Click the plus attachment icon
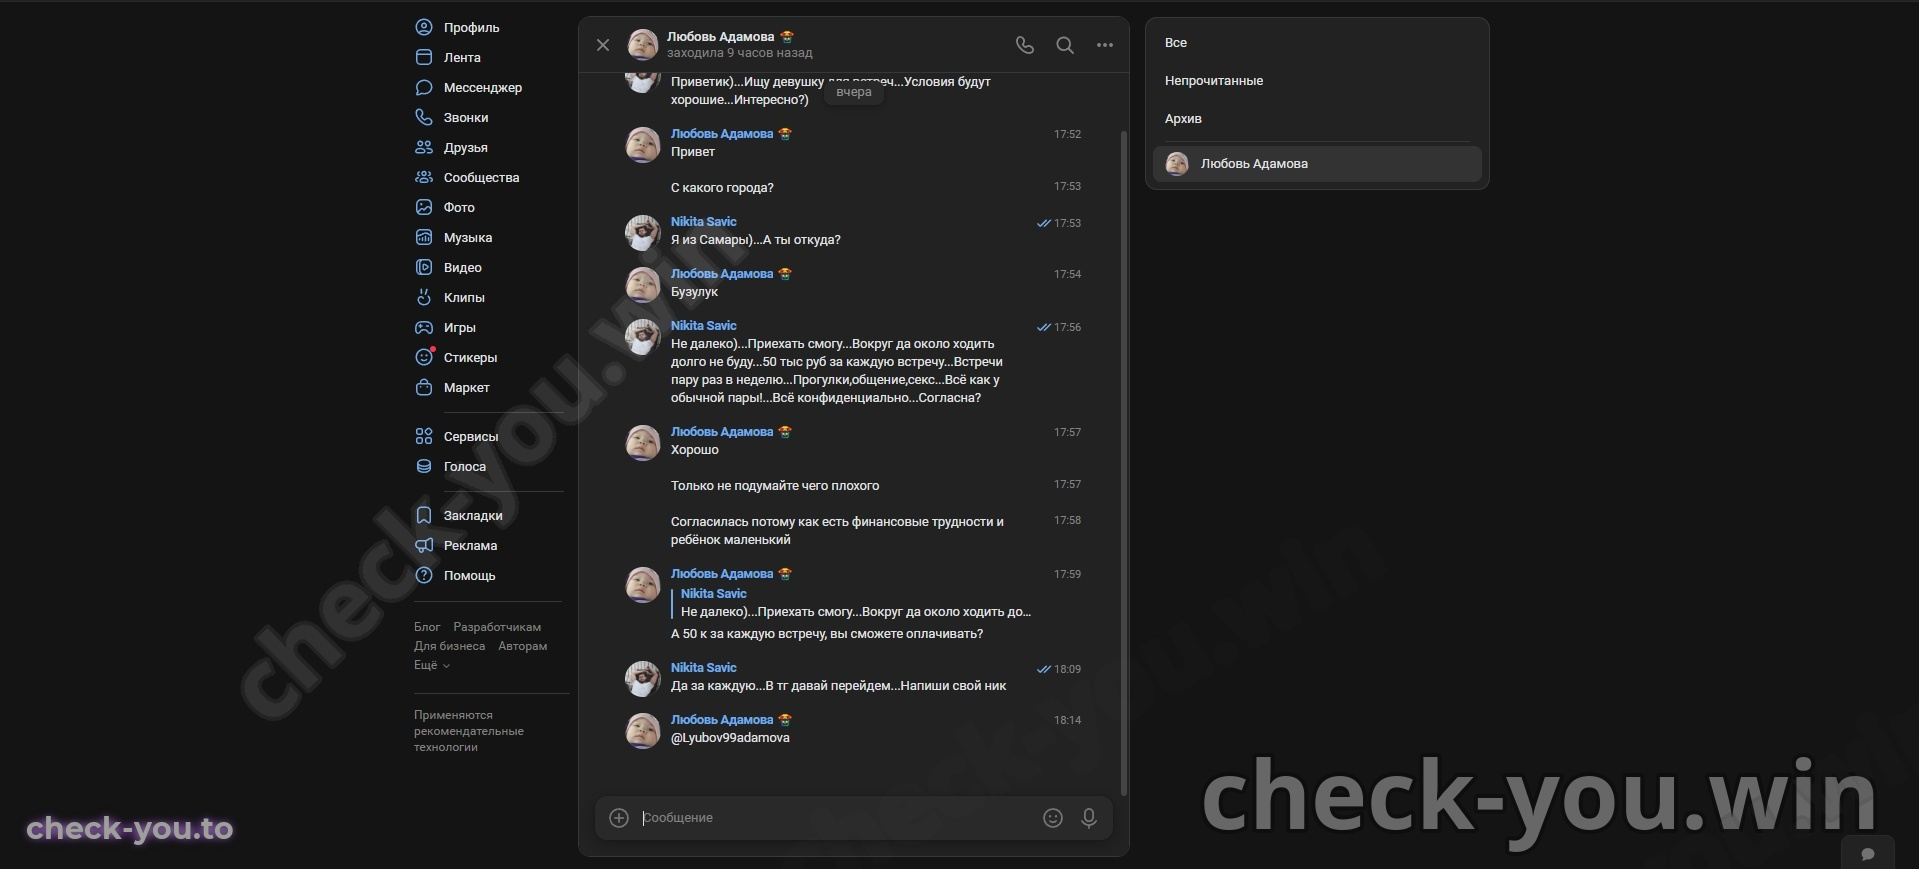The image size is (1919, 869). pos(619,818)
